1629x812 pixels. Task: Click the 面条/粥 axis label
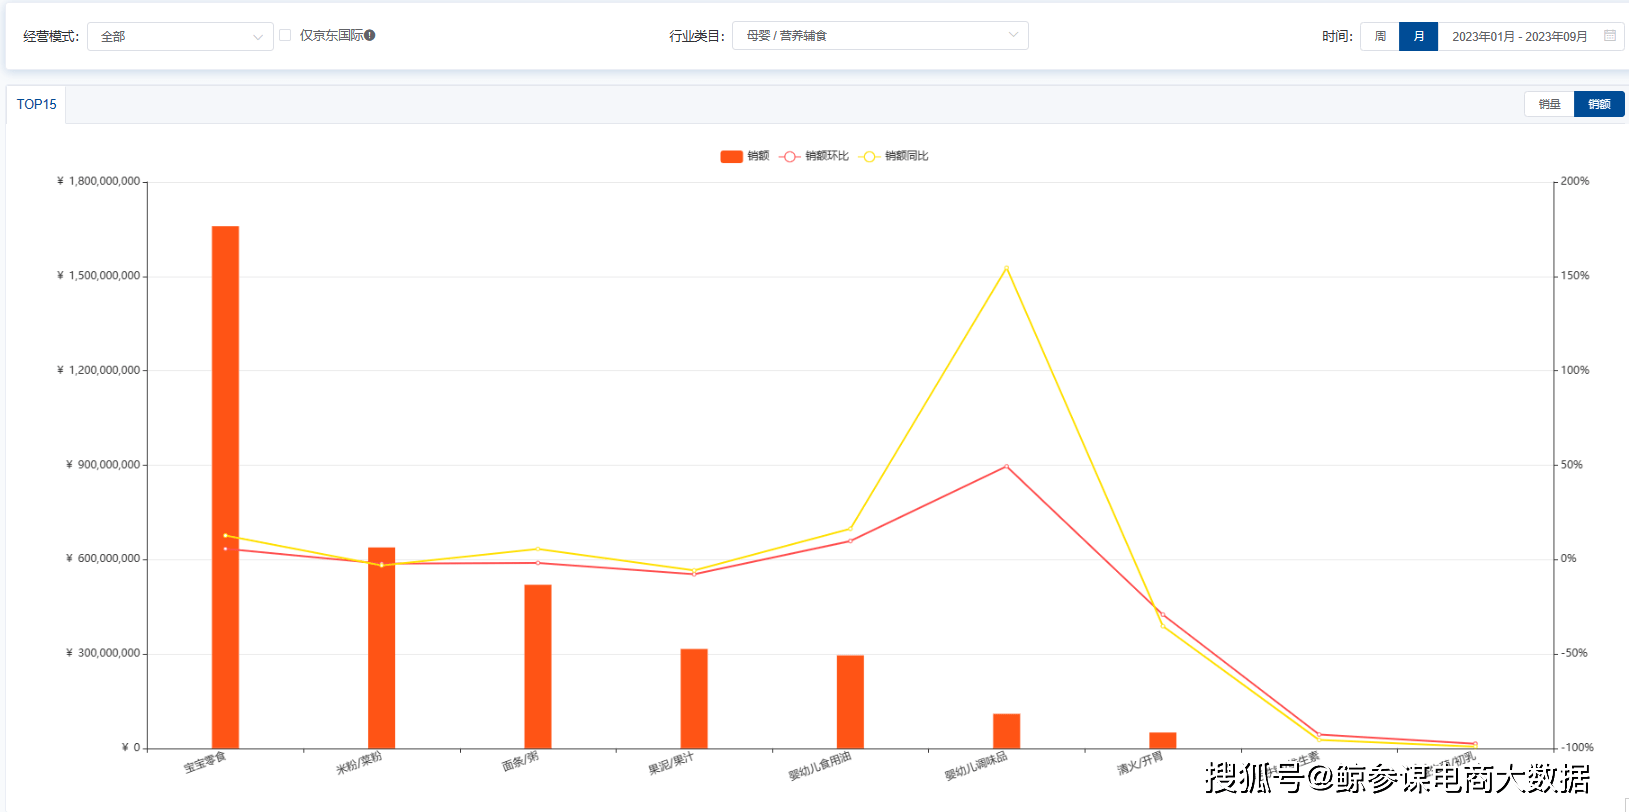520,762
